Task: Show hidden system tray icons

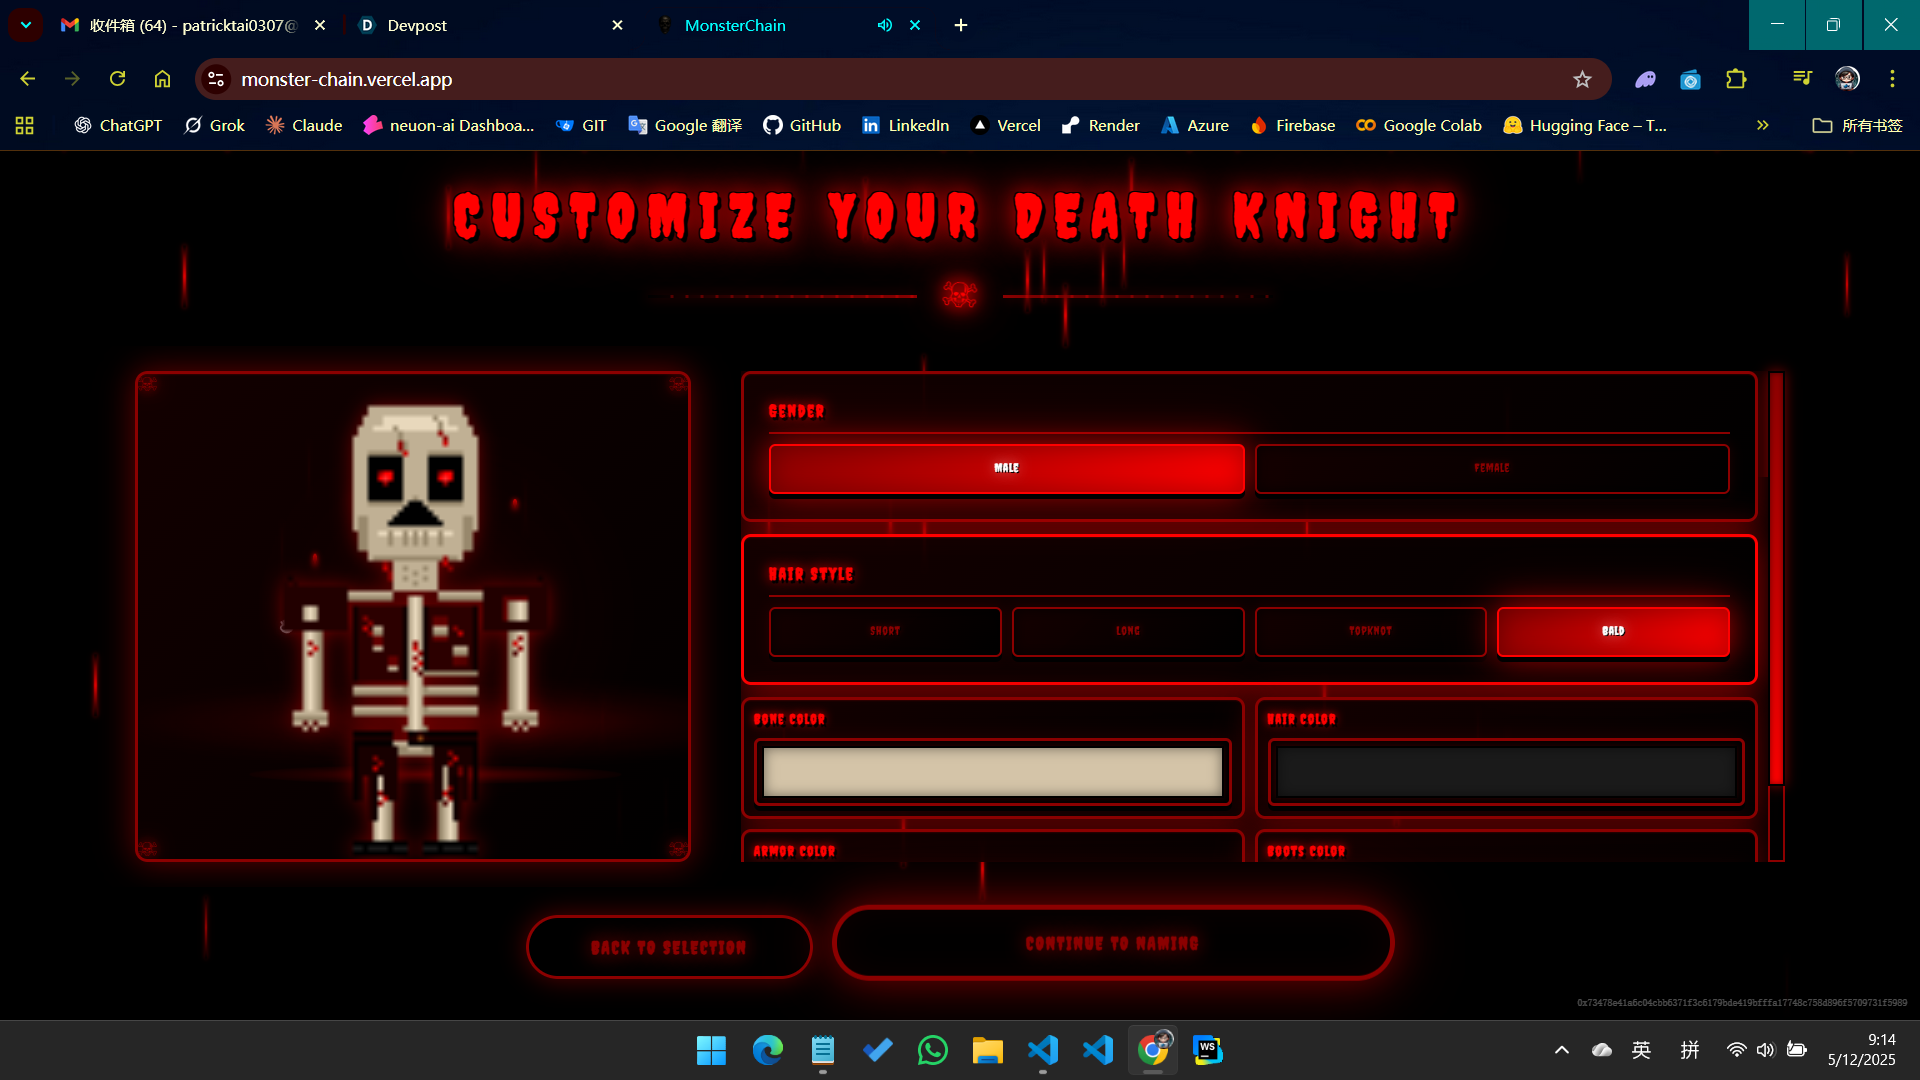Action: pyautogui.click(x=1561, y=1050)
